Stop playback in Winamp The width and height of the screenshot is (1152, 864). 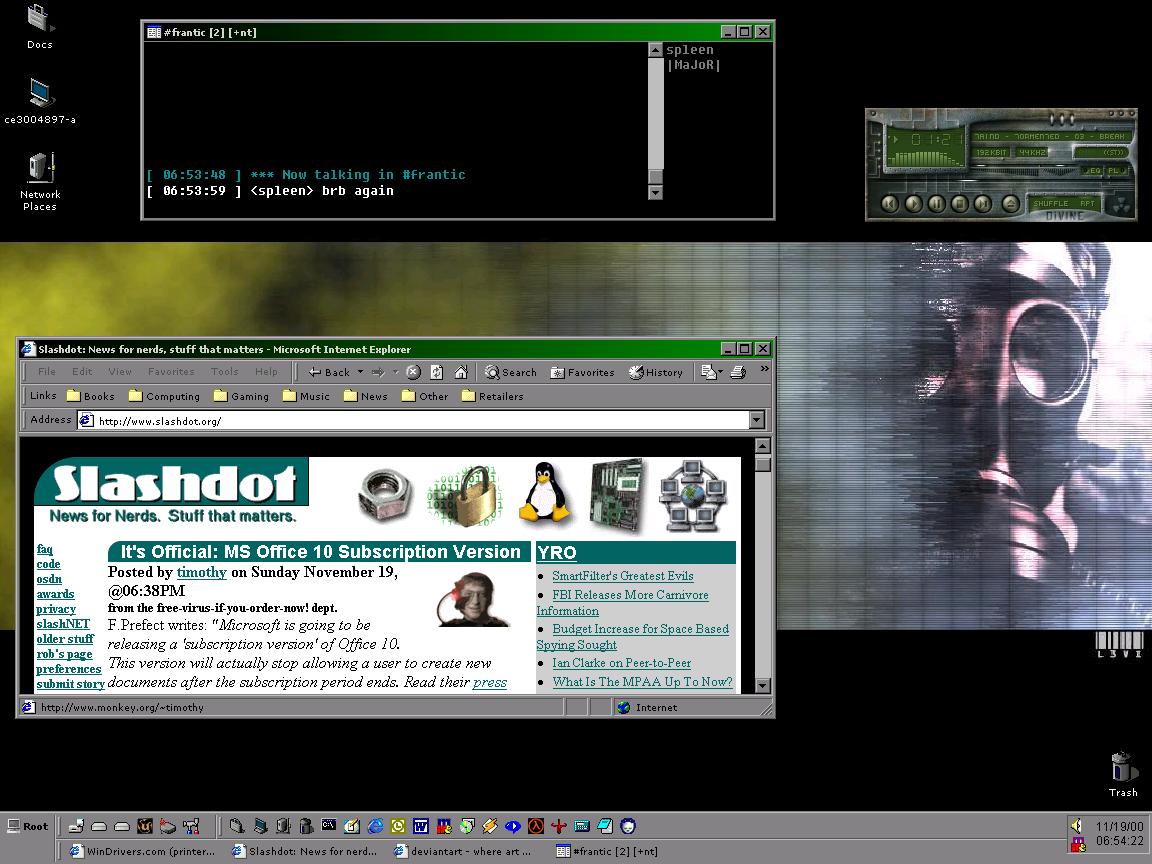pos(960,204)
